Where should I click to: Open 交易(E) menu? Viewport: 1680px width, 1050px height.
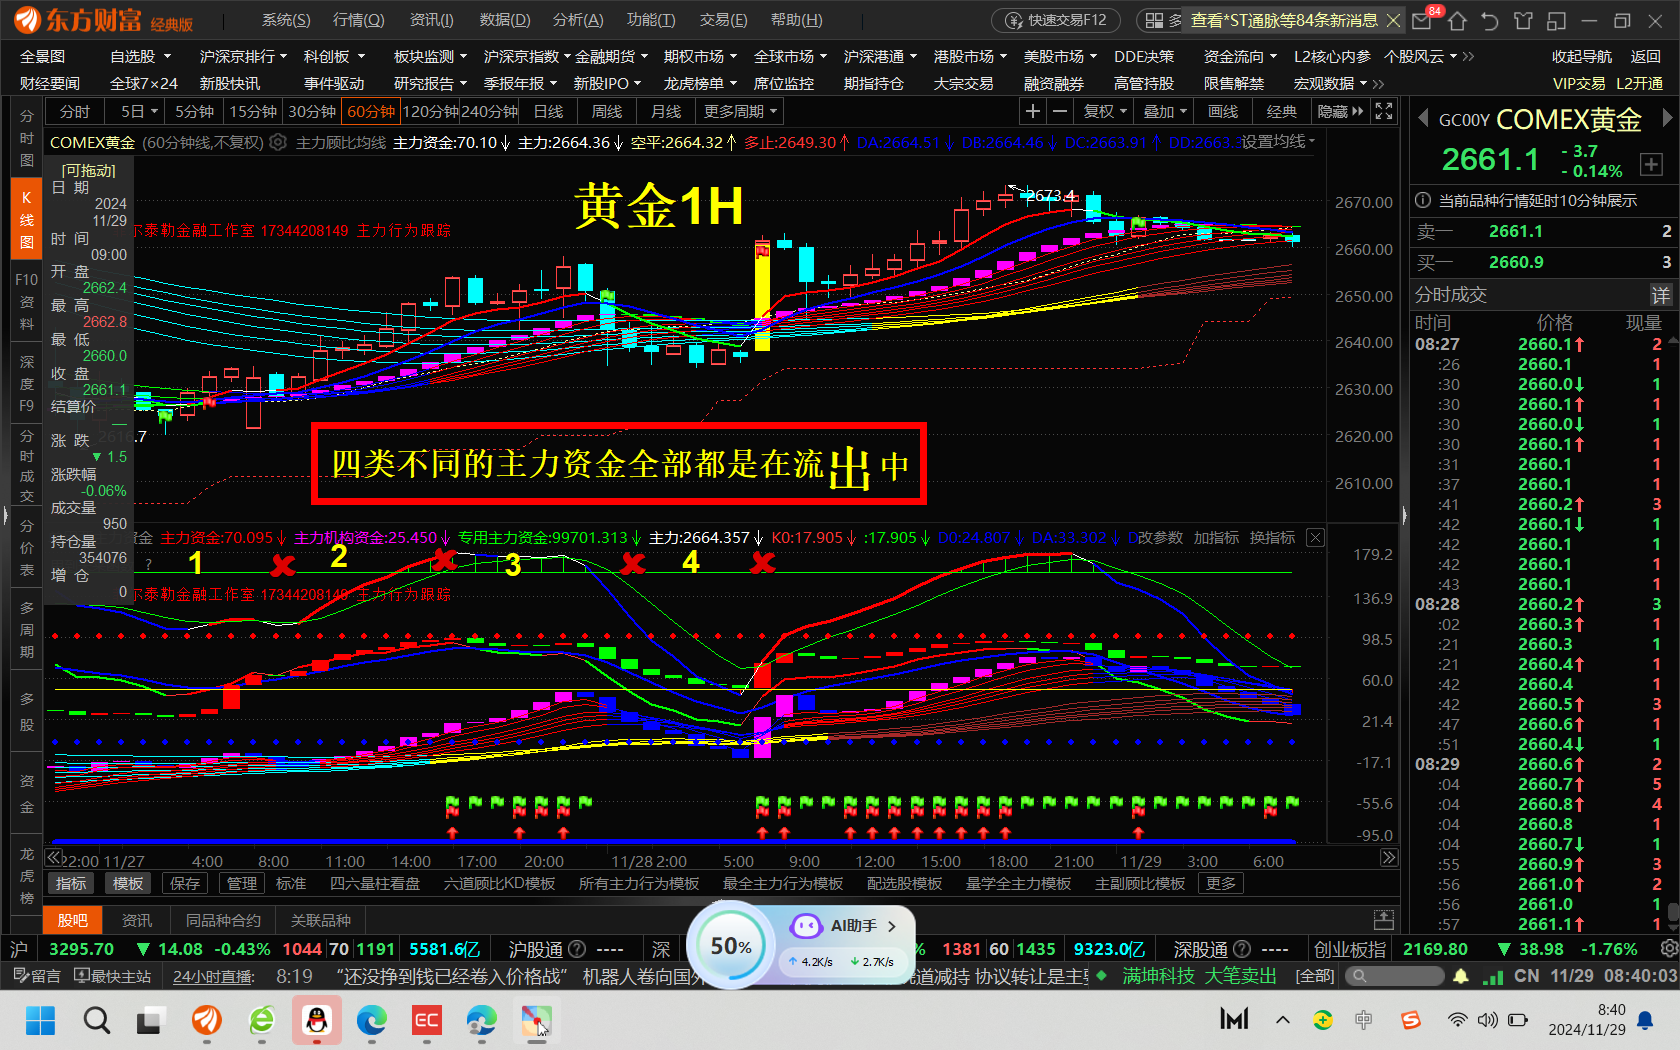tap(723, 20)
